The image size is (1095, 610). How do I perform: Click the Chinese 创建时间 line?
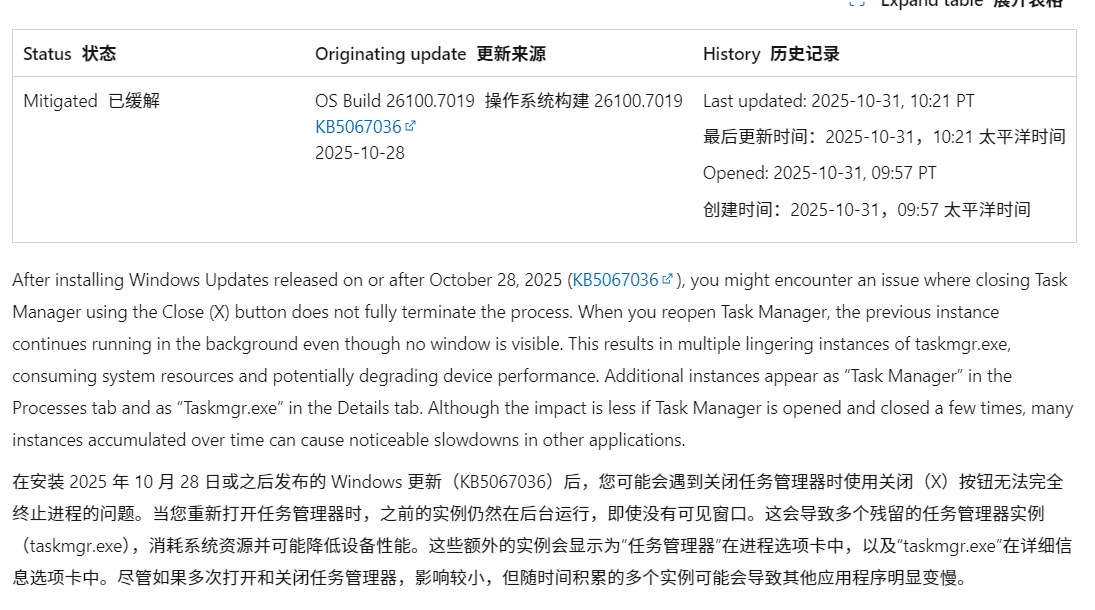[866, 209]
